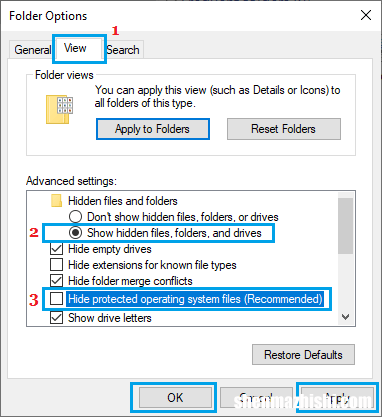The image size is (382, 417).
Task: Check Hide protected operating system files
Action: [x=57, y=299]
